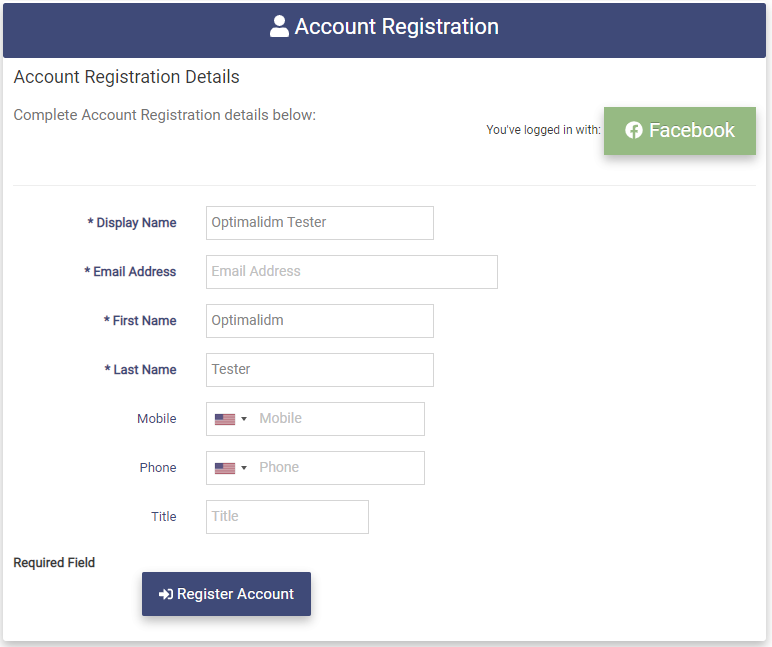This screenshot has height=647, width=772.
Task: Click the Mobile number text input
Action: coord(337,419)
